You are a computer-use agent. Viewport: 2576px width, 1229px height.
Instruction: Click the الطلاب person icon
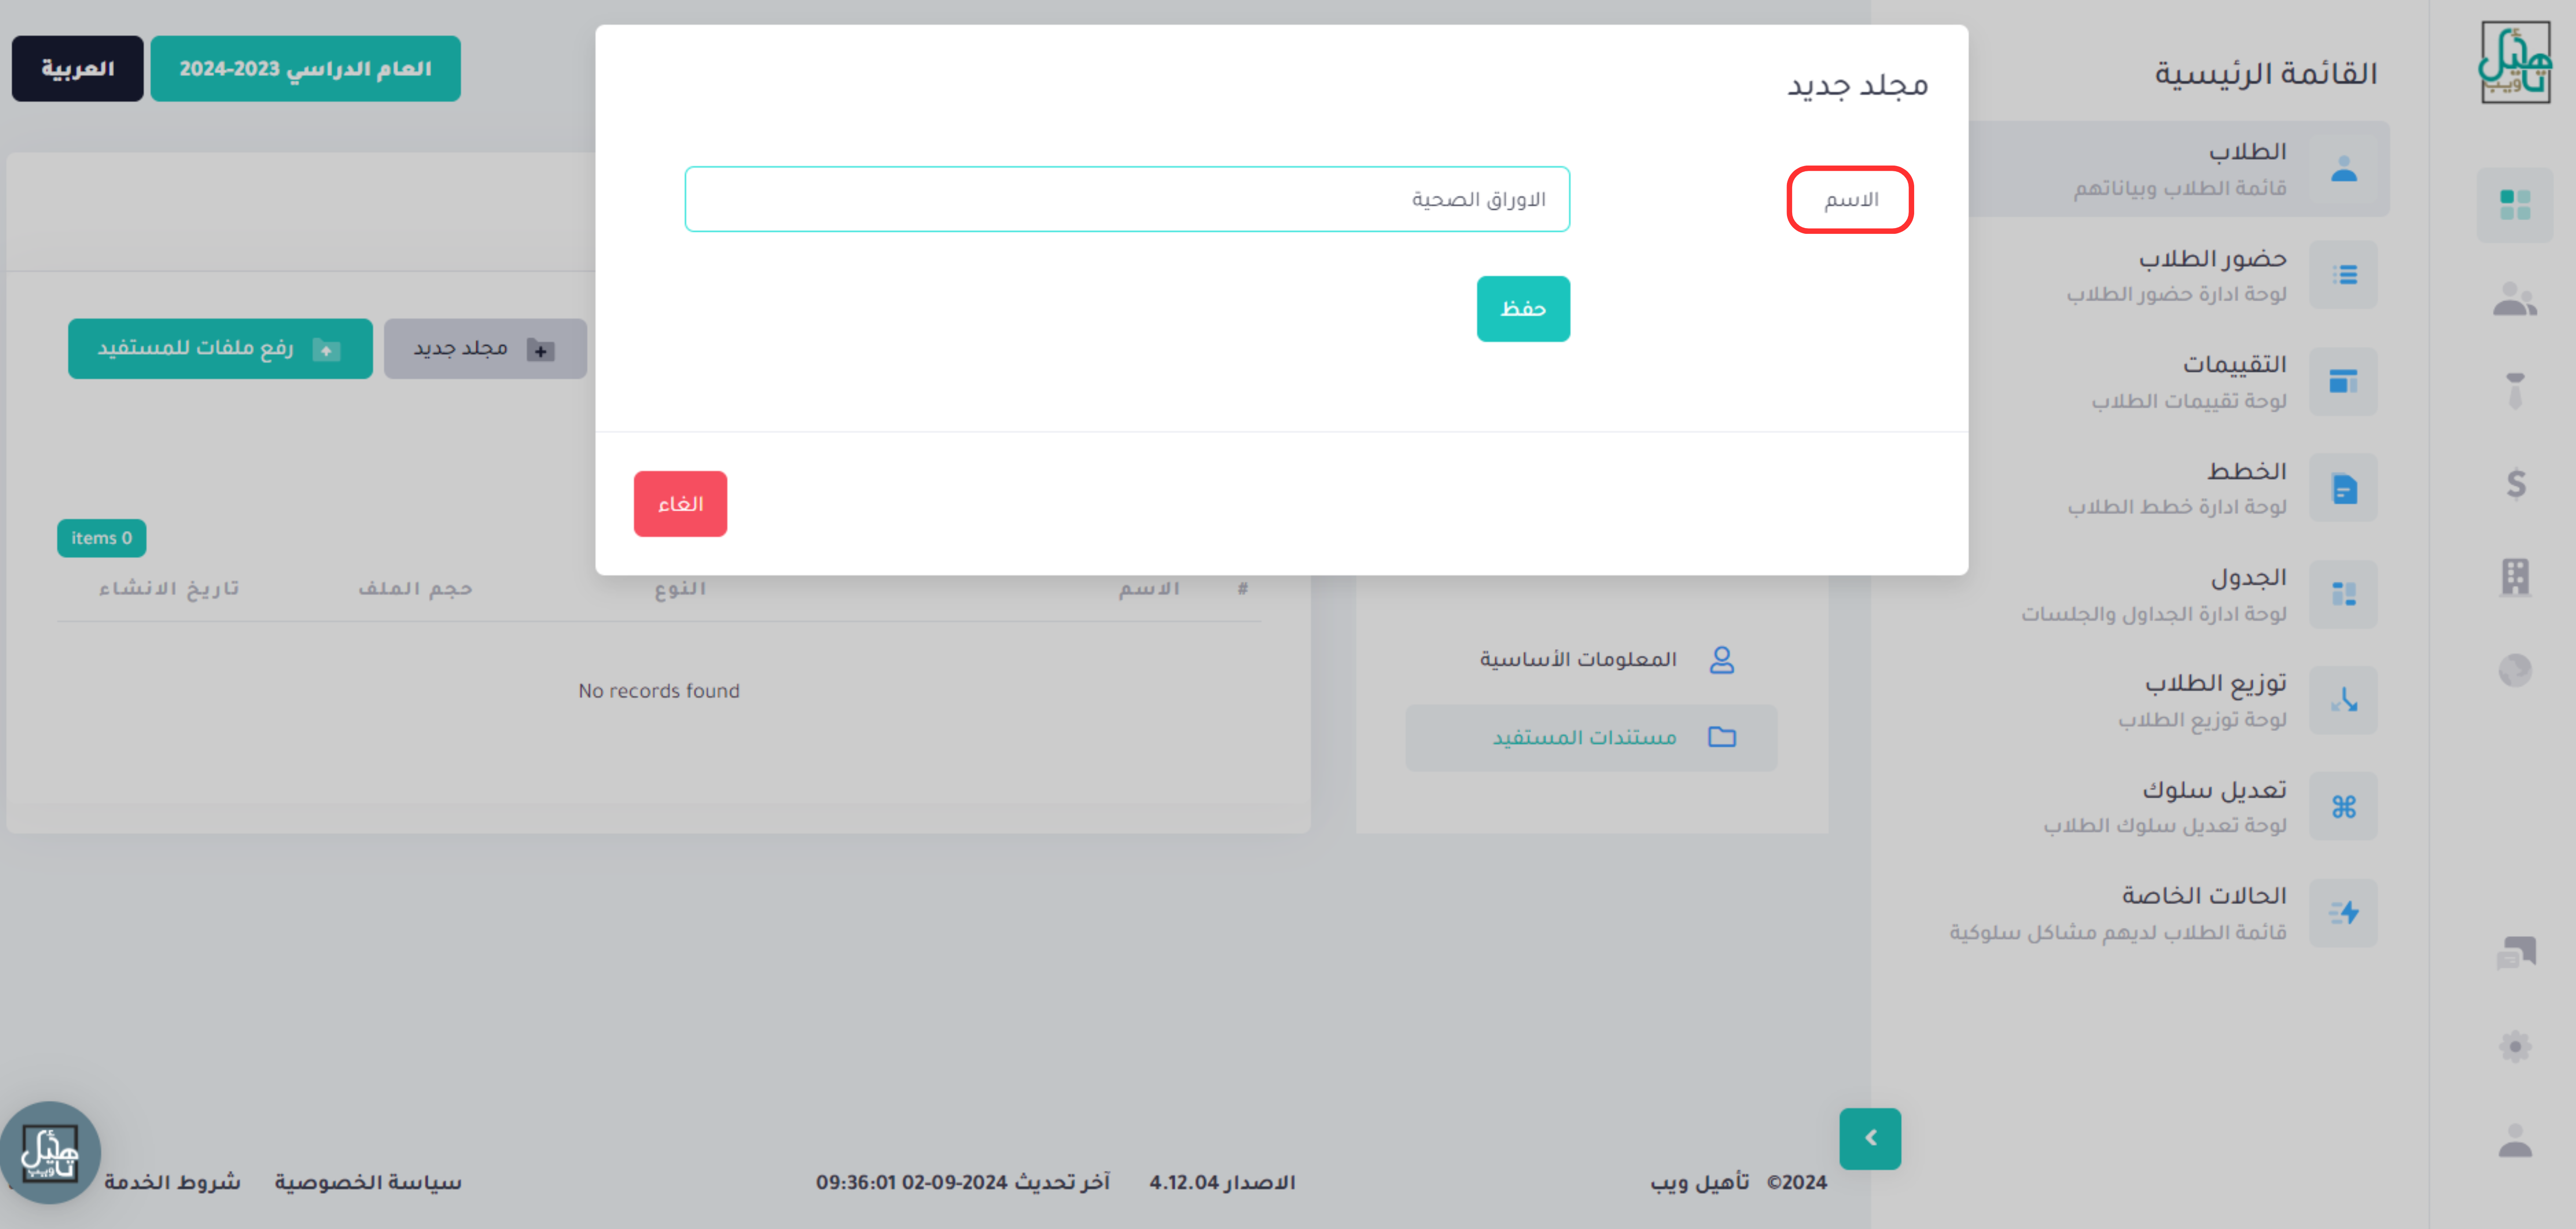click(2343, 169)
